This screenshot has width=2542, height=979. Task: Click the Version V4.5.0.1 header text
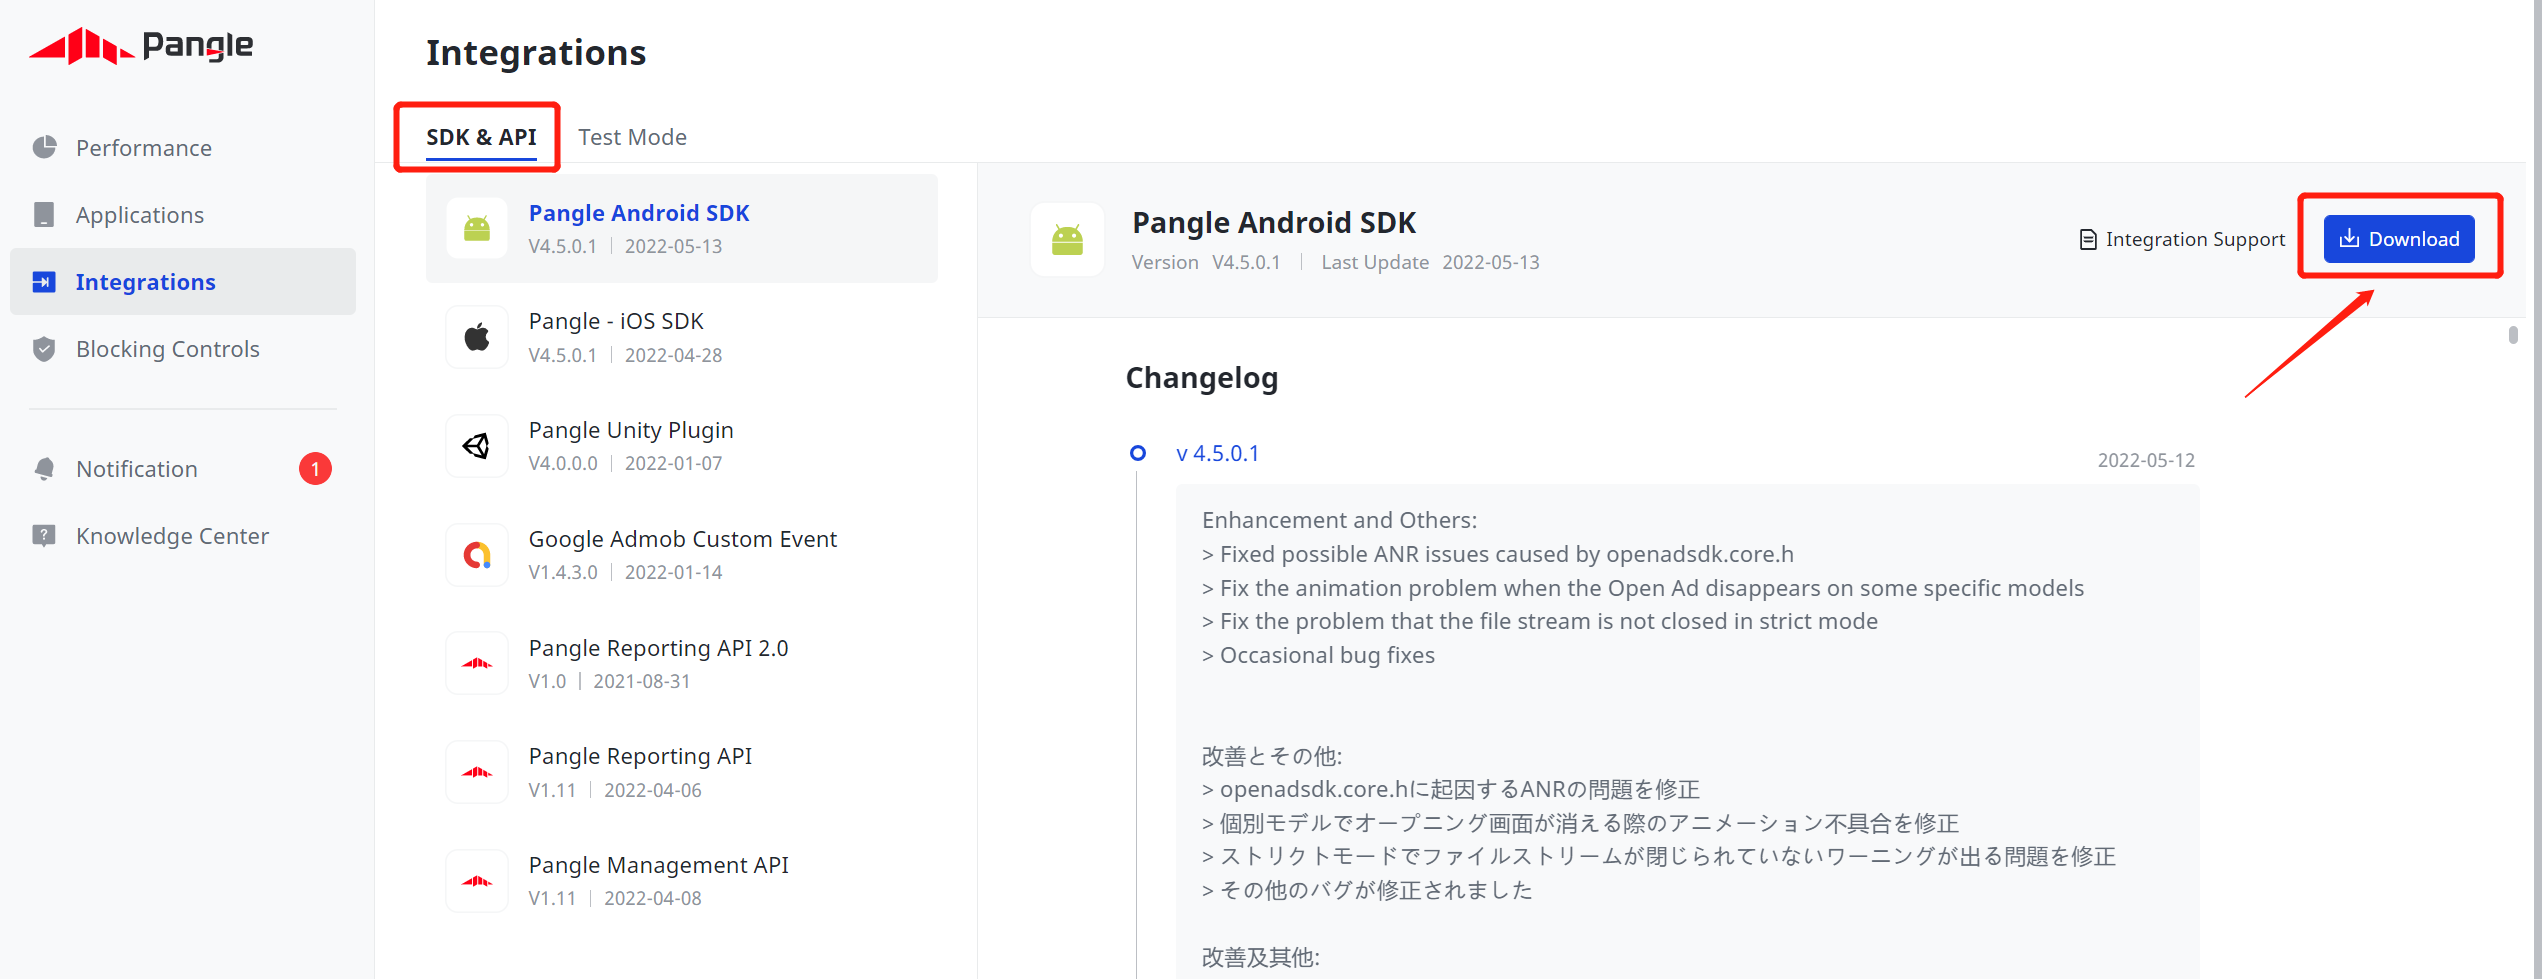pyautogui.click(x=1205, y=262)
